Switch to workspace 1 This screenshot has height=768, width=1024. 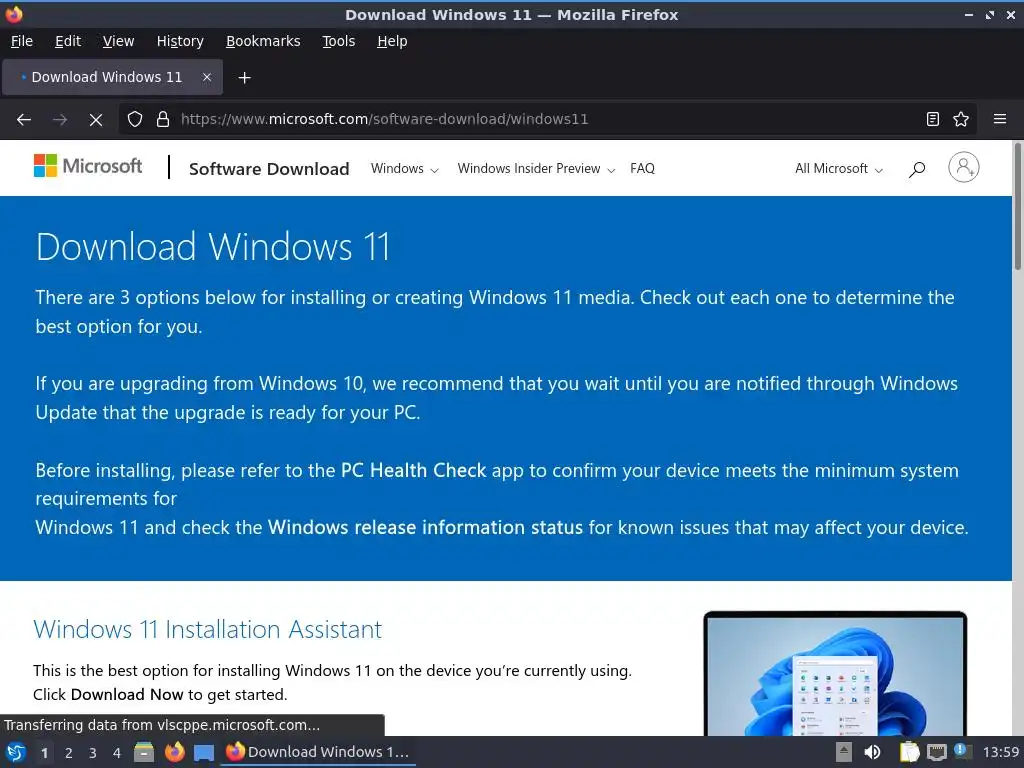coord(44,753)
